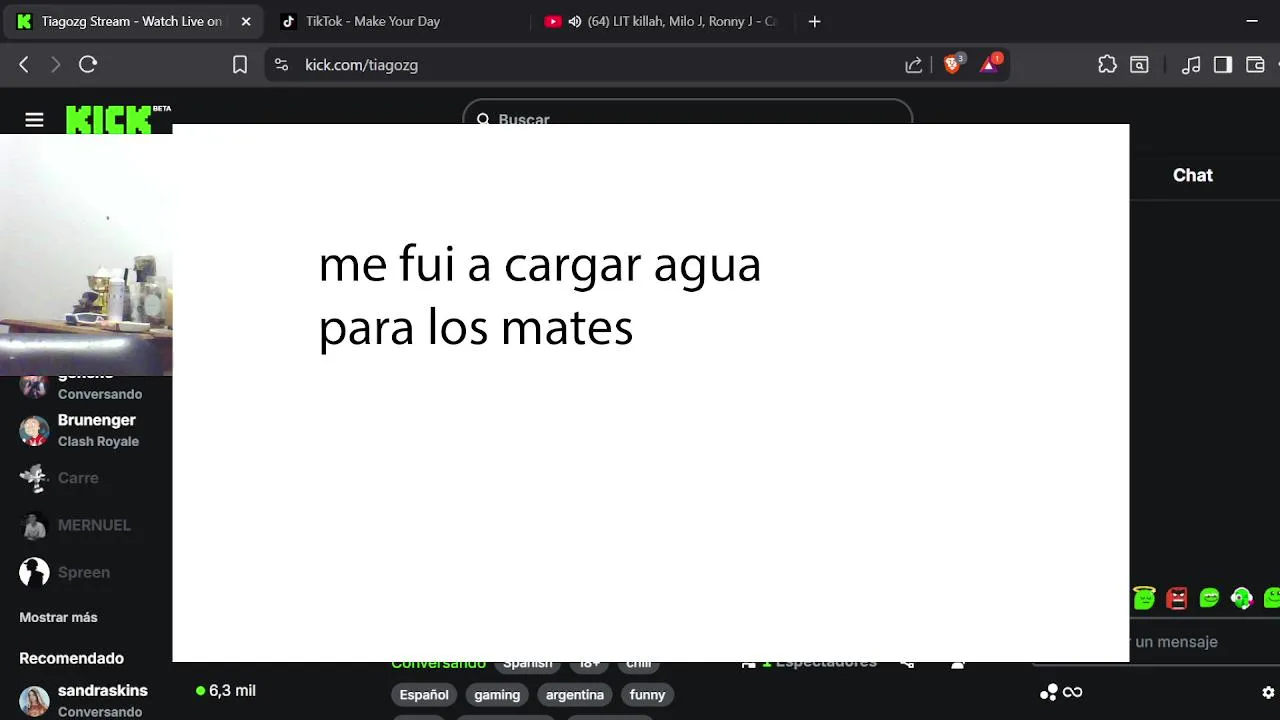Select the headset green emote

[1241, 598]
